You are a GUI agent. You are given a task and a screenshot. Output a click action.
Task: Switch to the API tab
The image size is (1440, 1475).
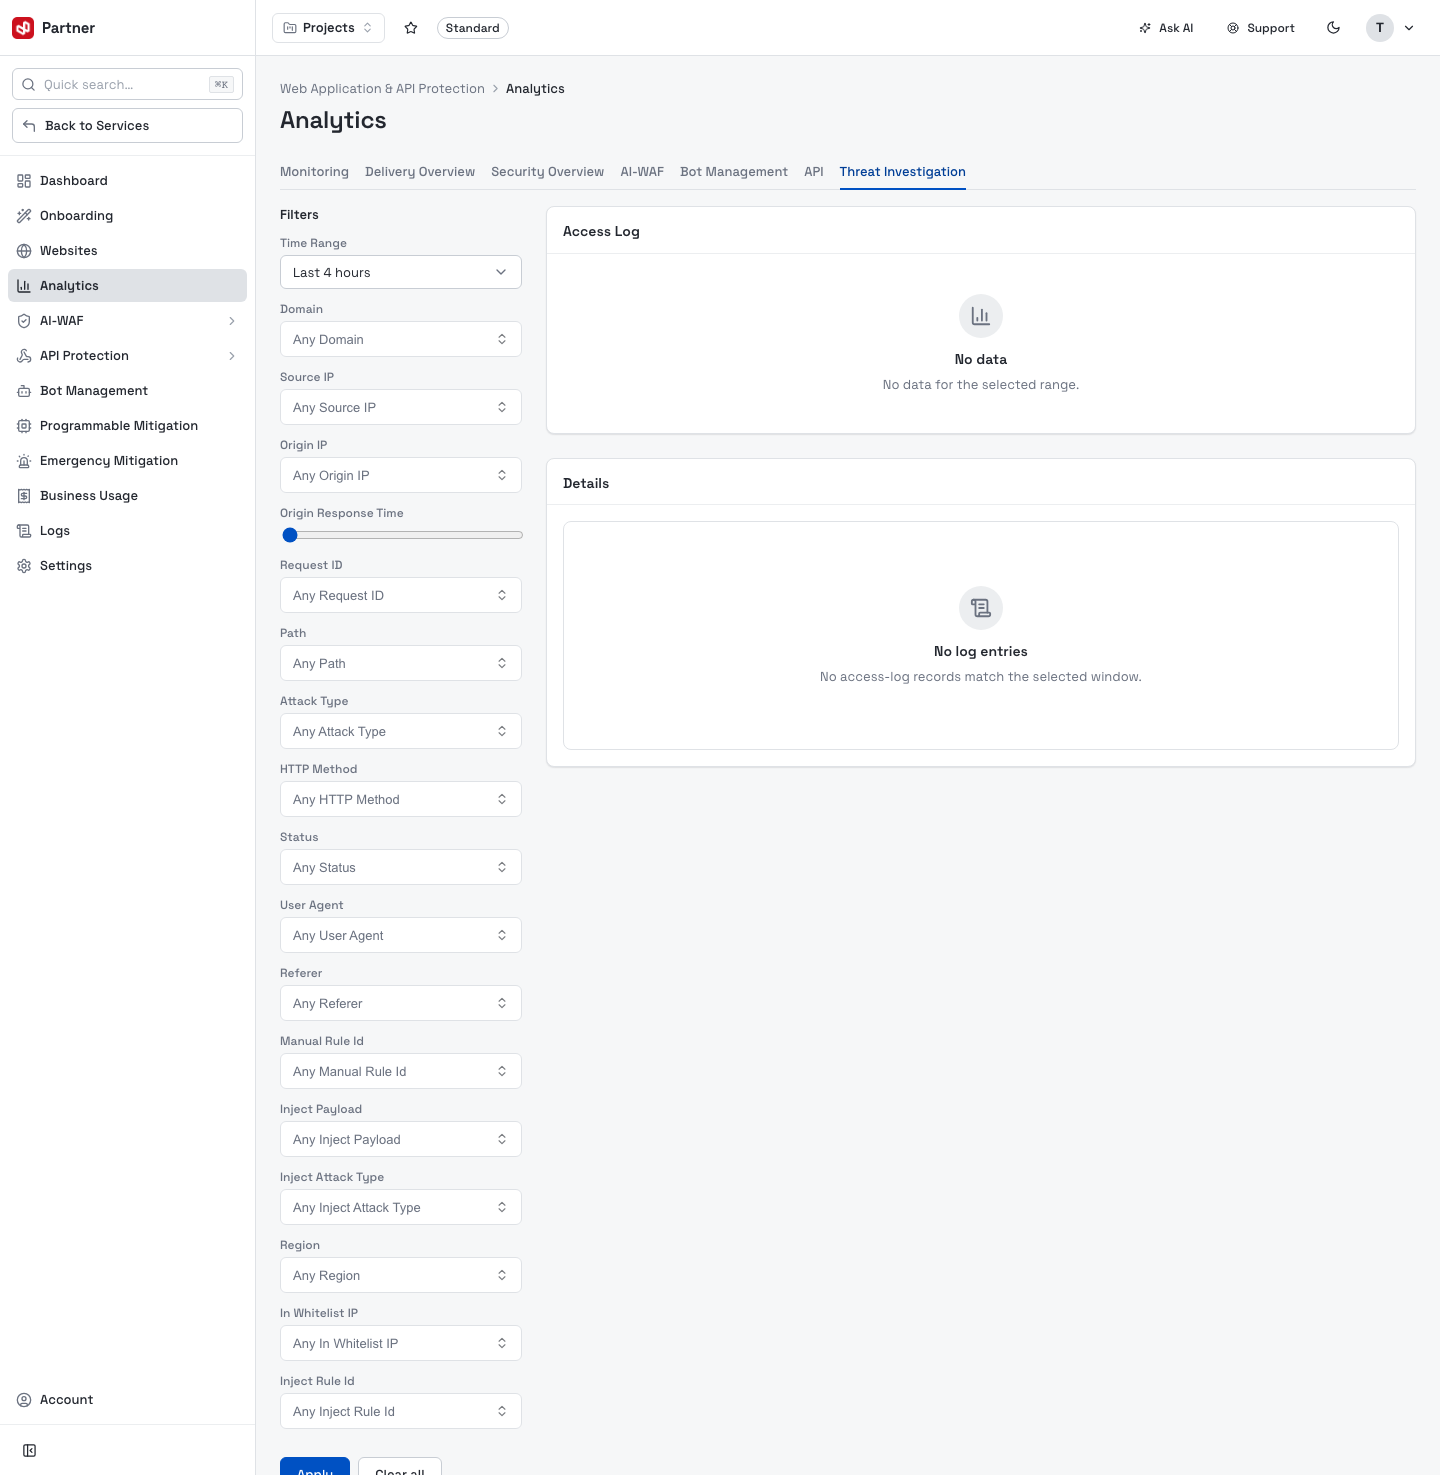click(814, 172)
